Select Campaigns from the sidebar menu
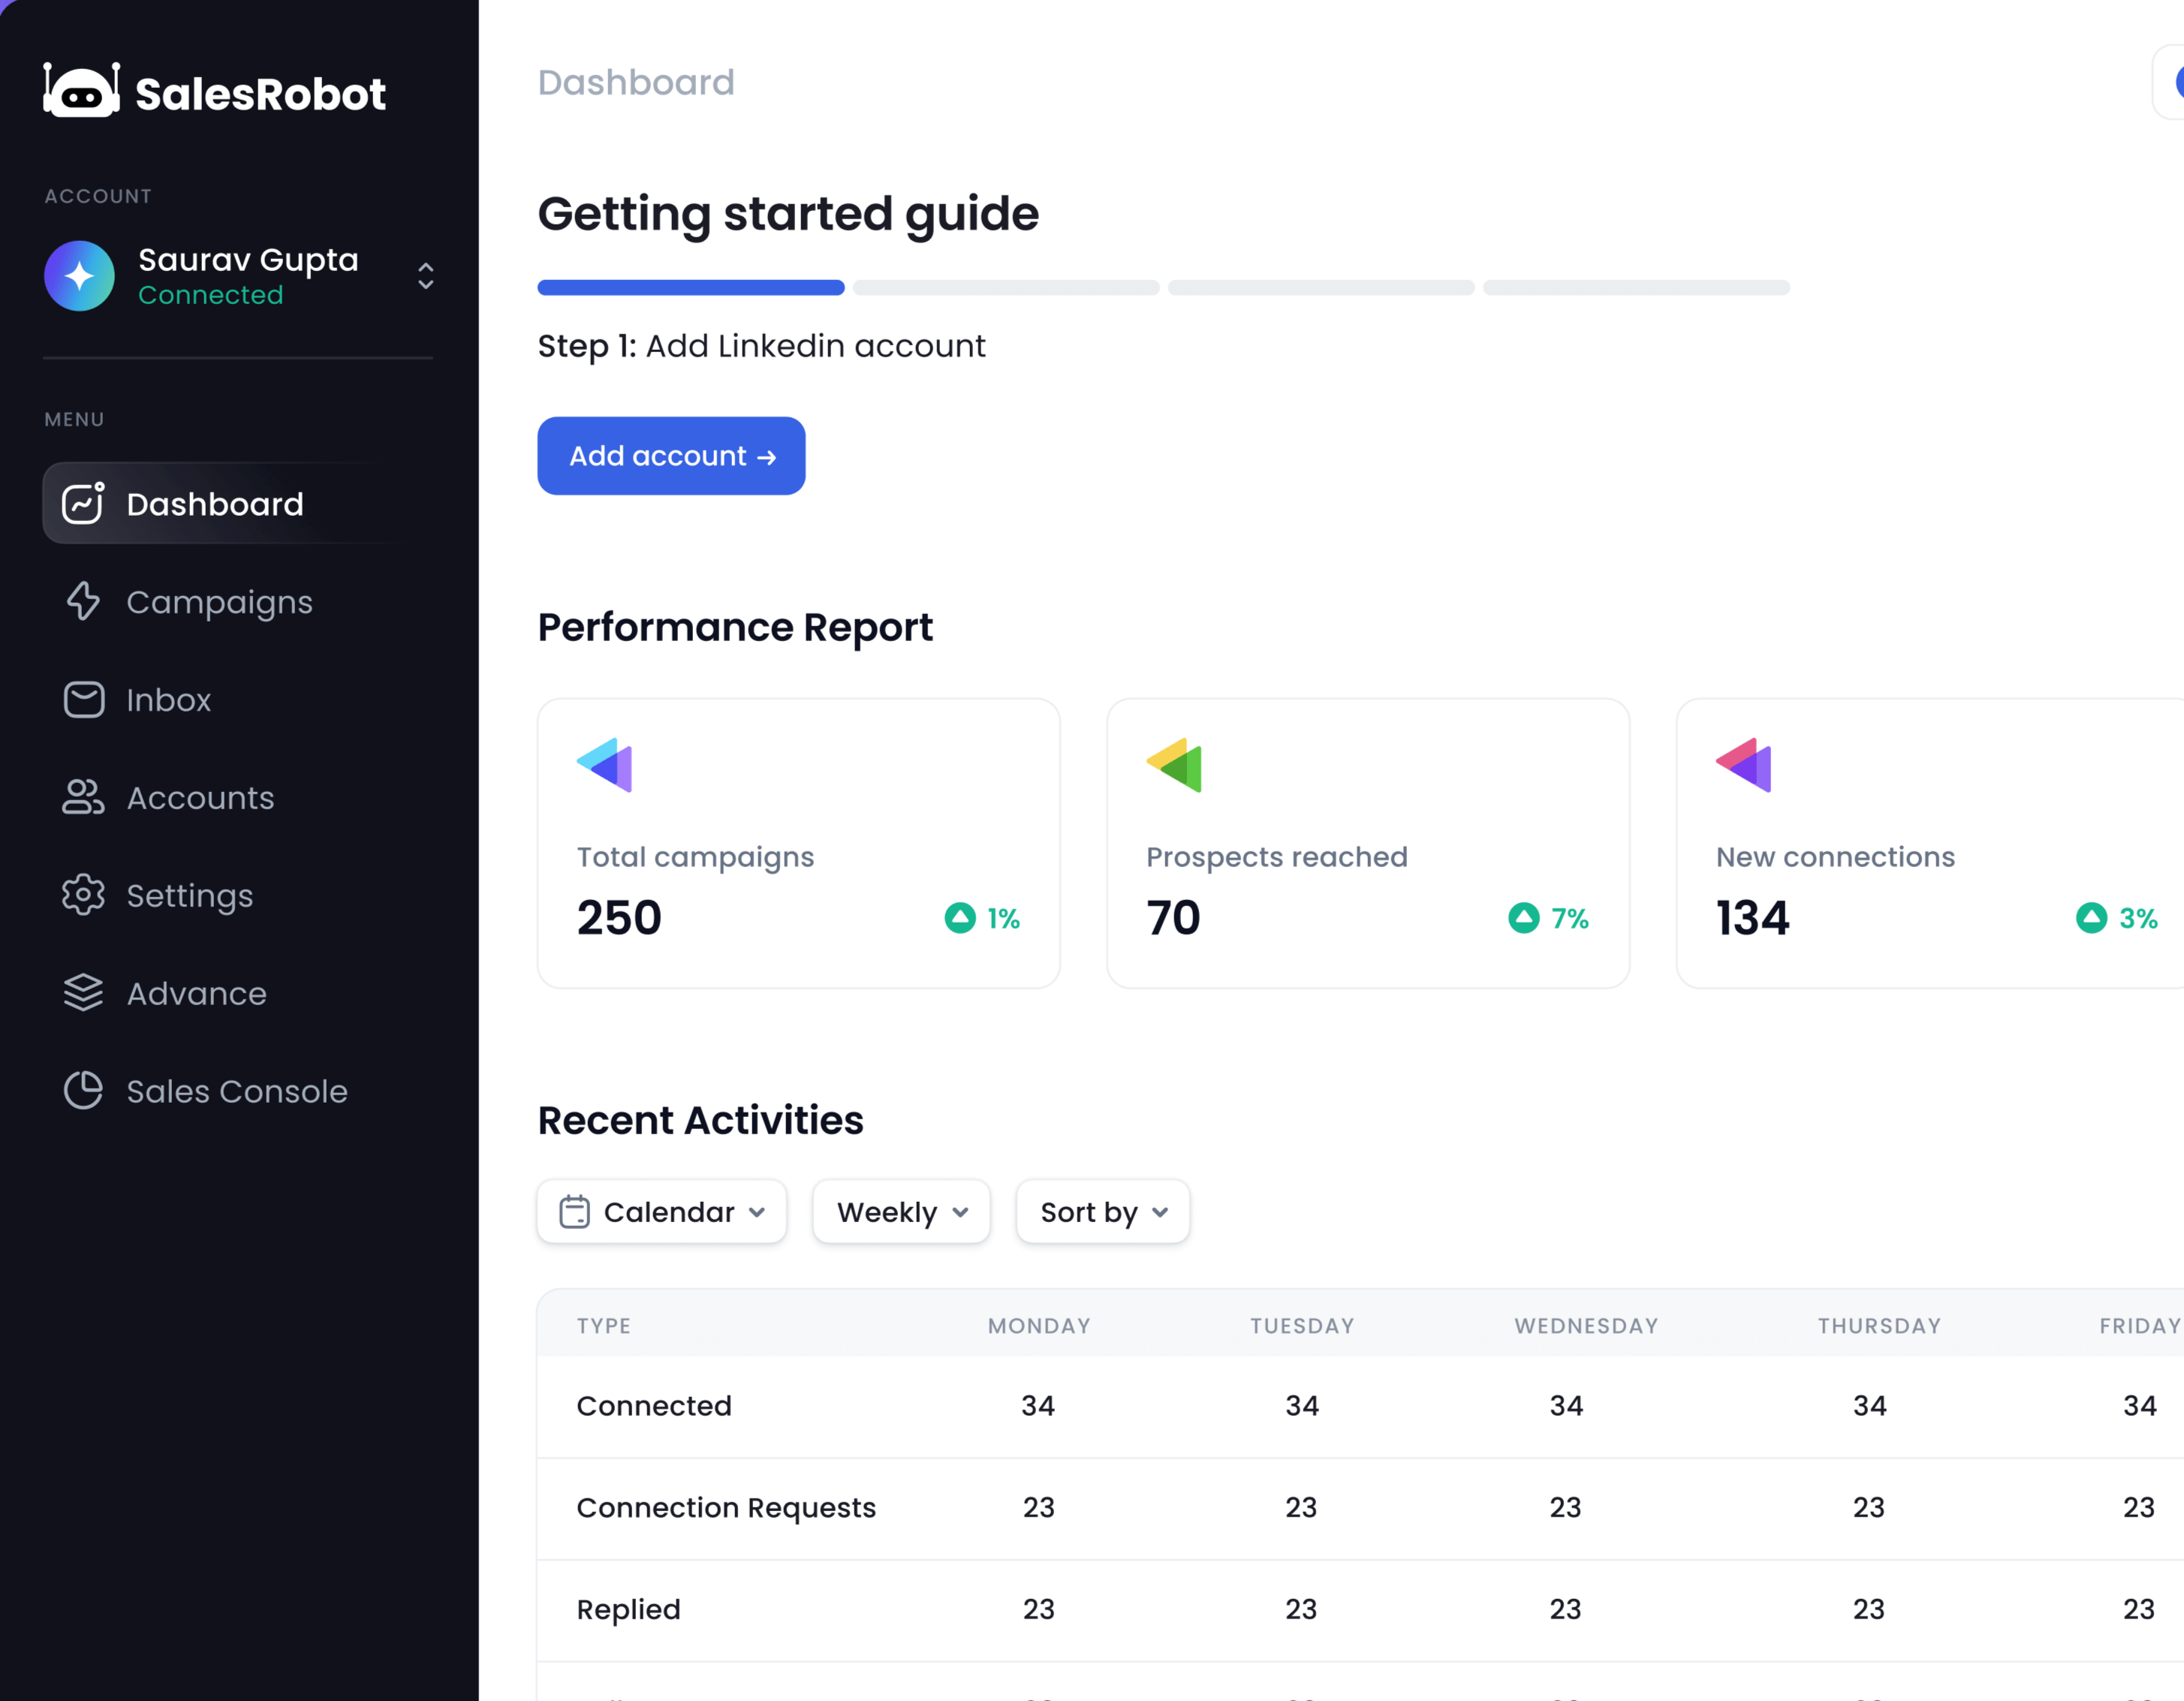Screen dimensions: 2184x1701 (x=219, y=601)
